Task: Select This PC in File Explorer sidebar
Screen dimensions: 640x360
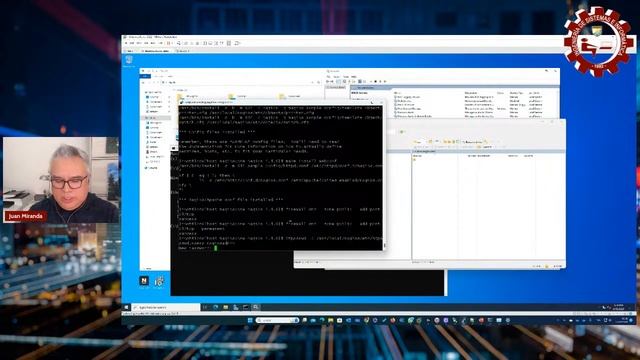Action: pos(156,118)
